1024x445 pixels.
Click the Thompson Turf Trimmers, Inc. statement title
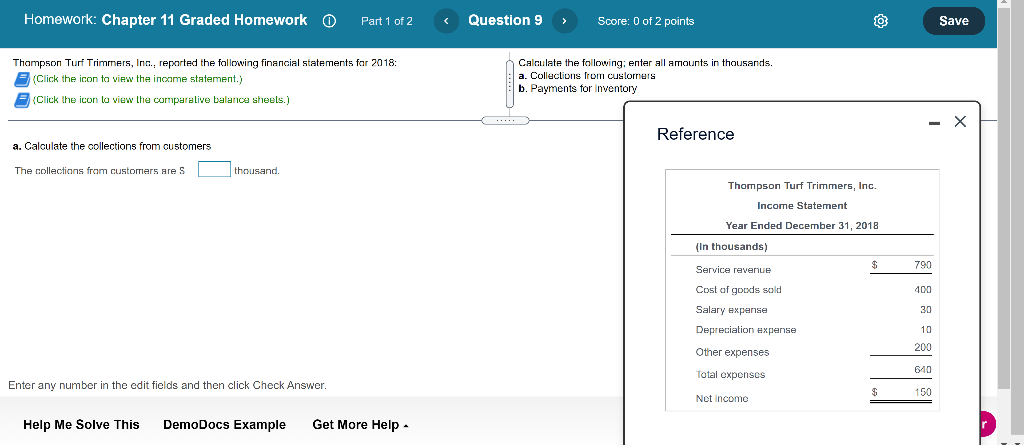click(802, 186)
